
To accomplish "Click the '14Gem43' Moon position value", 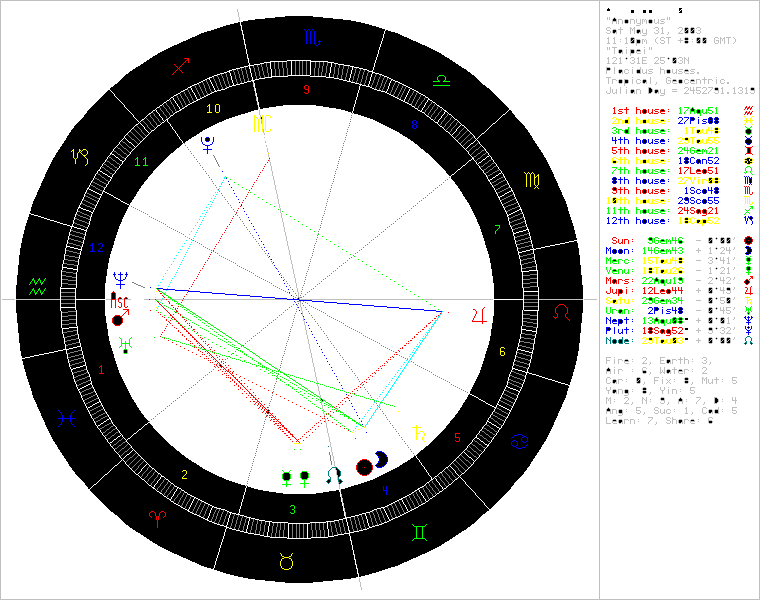I will coord(663,251).
